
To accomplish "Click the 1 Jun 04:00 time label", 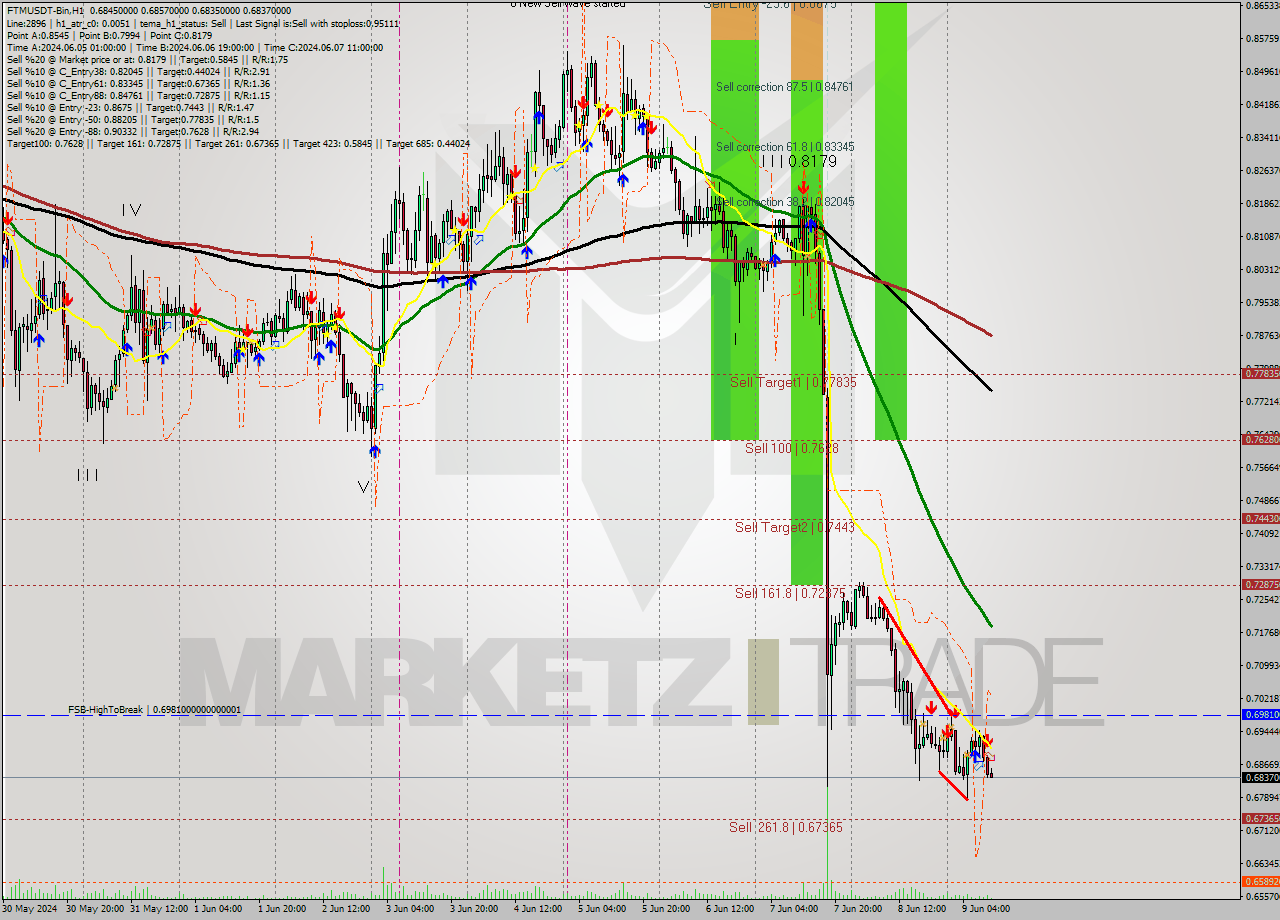I will click(219, 909).
